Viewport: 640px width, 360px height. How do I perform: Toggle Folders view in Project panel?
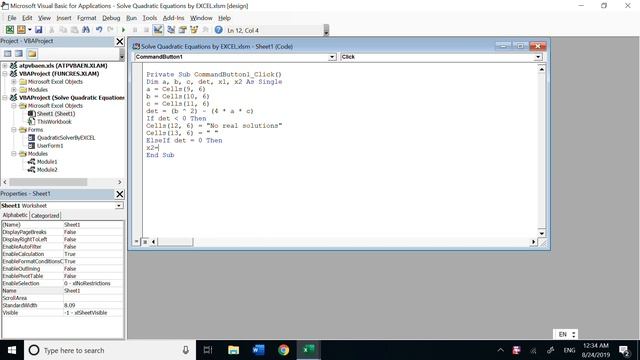pyautogui.click(x=32, y=53)
